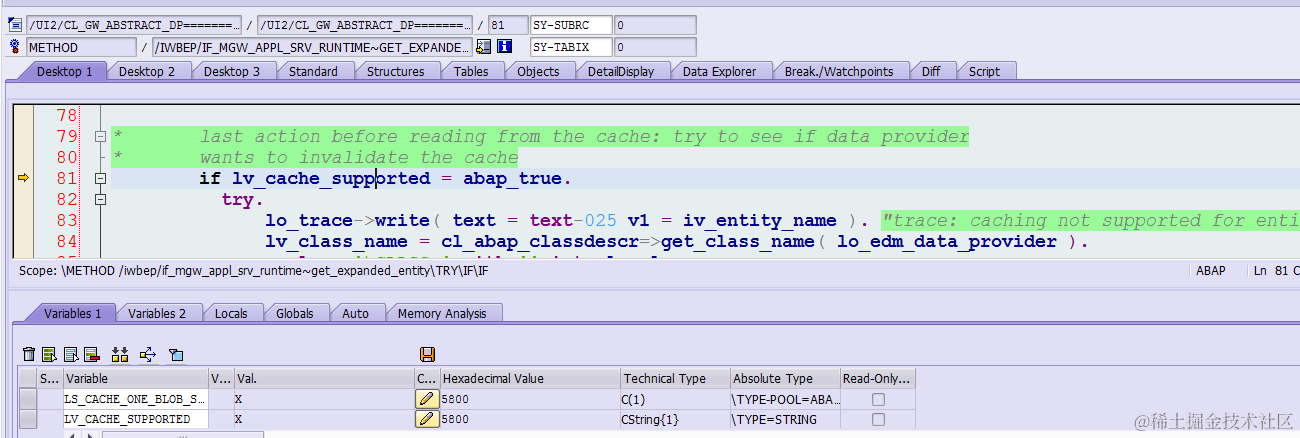The width and height of the screenshot is (1300, 438).
Task: Click the second list icon in the variables toolbar
Action: 71,354
